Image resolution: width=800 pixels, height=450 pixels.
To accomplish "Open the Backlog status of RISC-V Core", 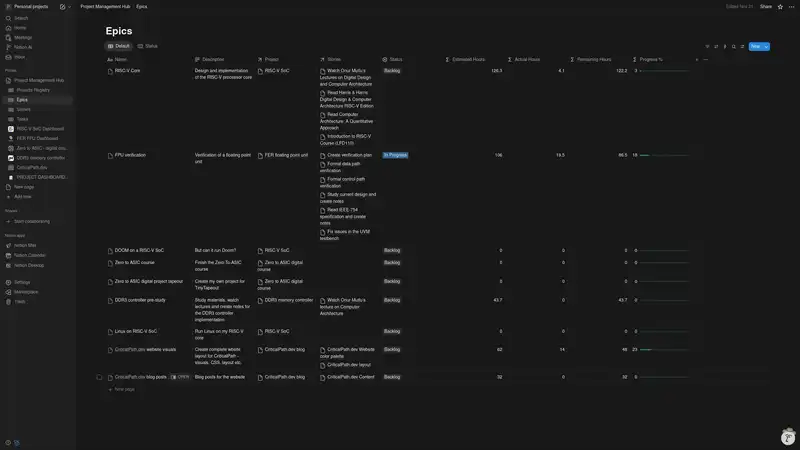I will [x=392, y=71].
